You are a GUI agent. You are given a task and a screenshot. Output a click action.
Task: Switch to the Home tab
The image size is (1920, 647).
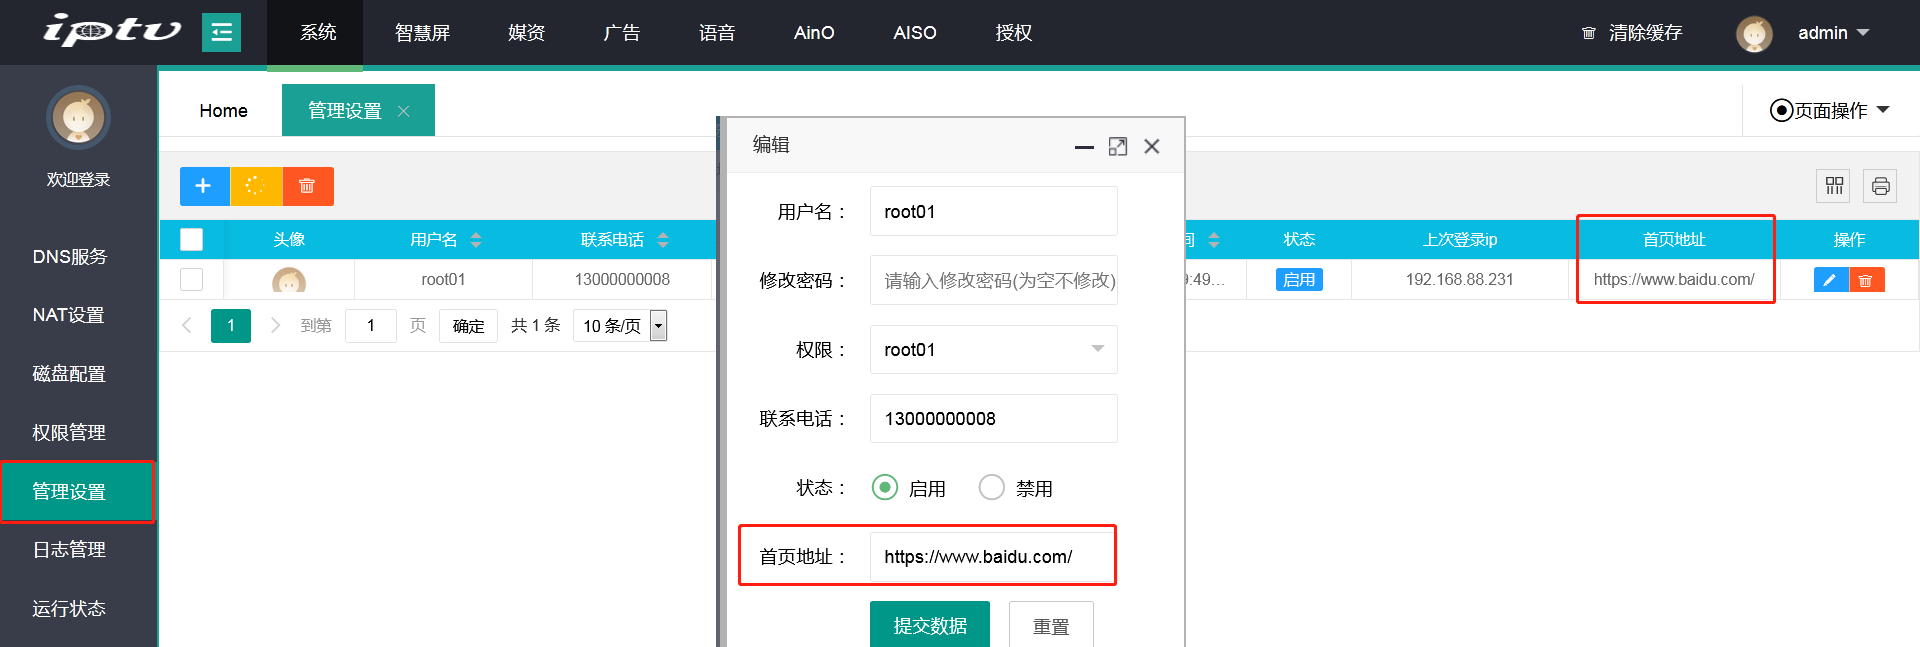pyautogui.click(x=223, y=110)
